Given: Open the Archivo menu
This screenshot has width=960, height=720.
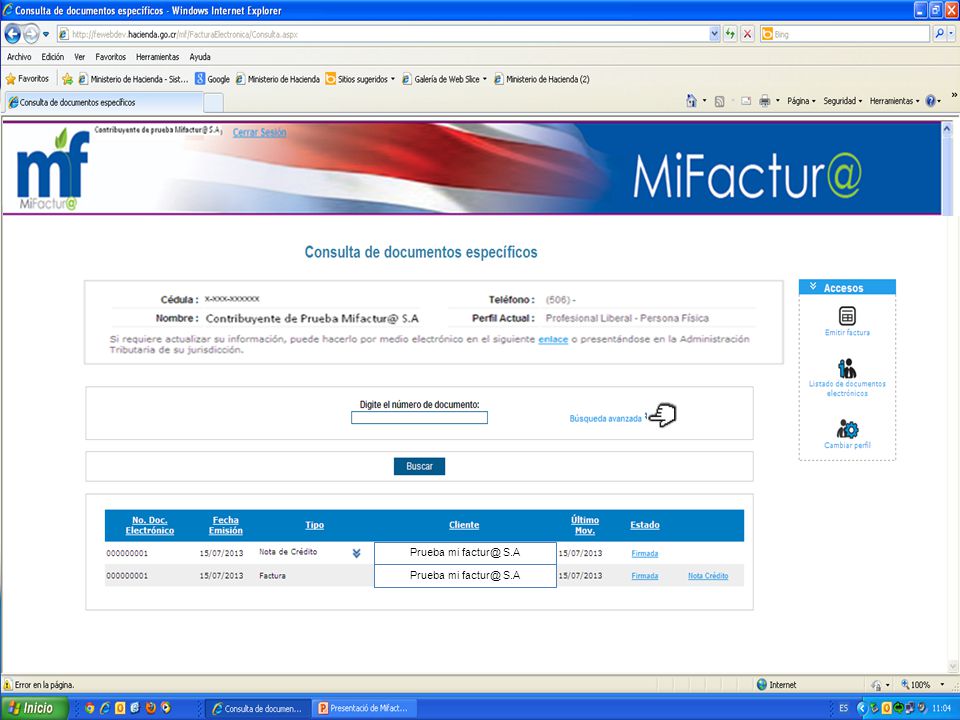Looking at the screenshot, I should point(19,57).
